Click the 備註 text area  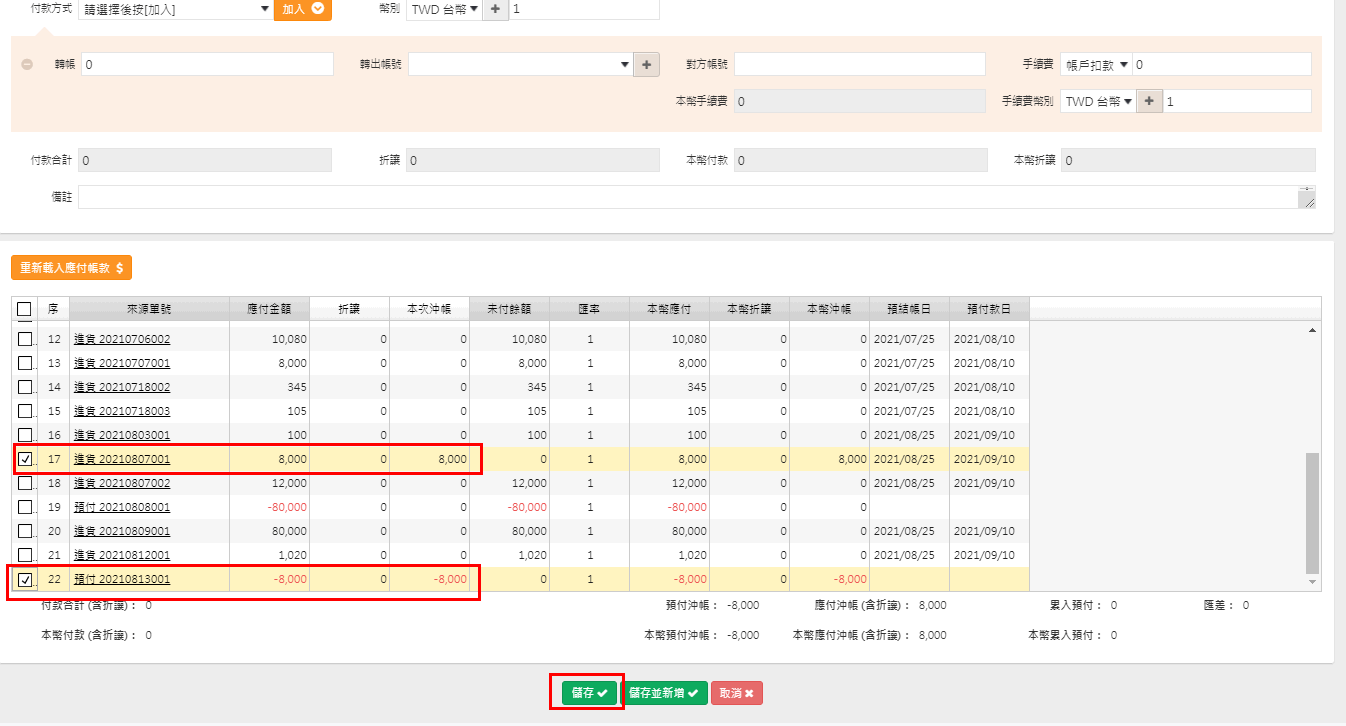tap(698, 197)
